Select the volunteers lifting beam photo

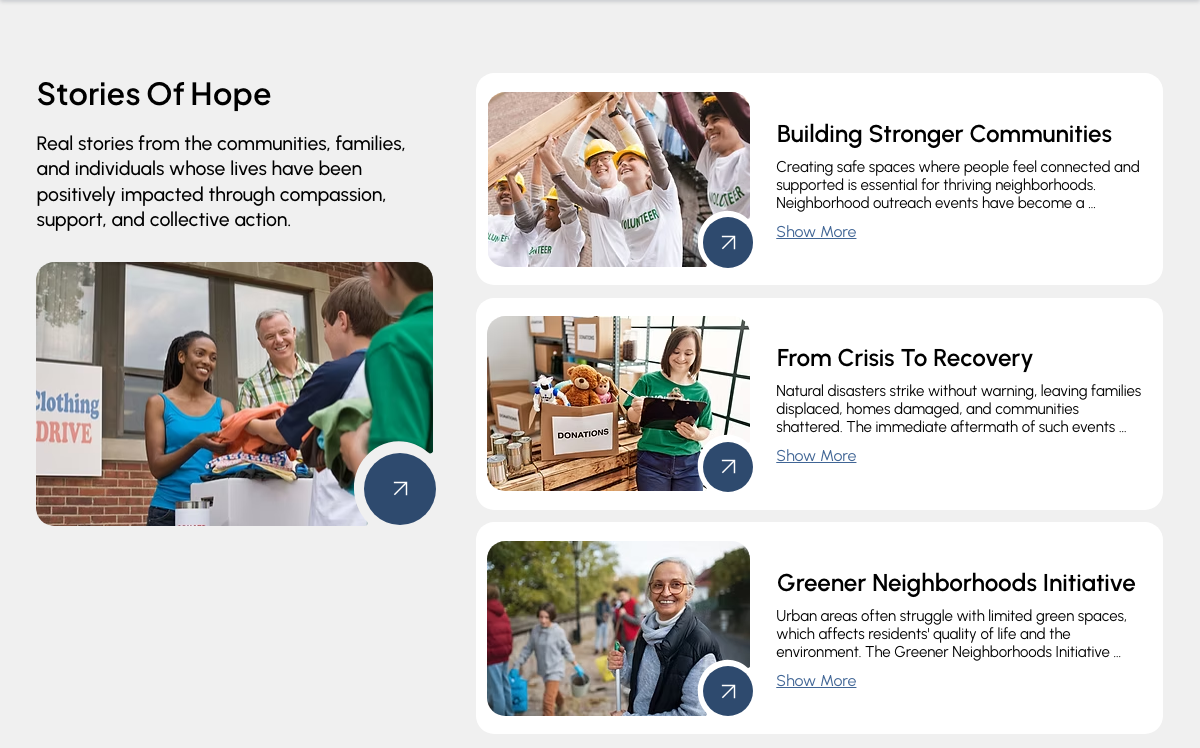pyautogui.click(x=618, y=180)
